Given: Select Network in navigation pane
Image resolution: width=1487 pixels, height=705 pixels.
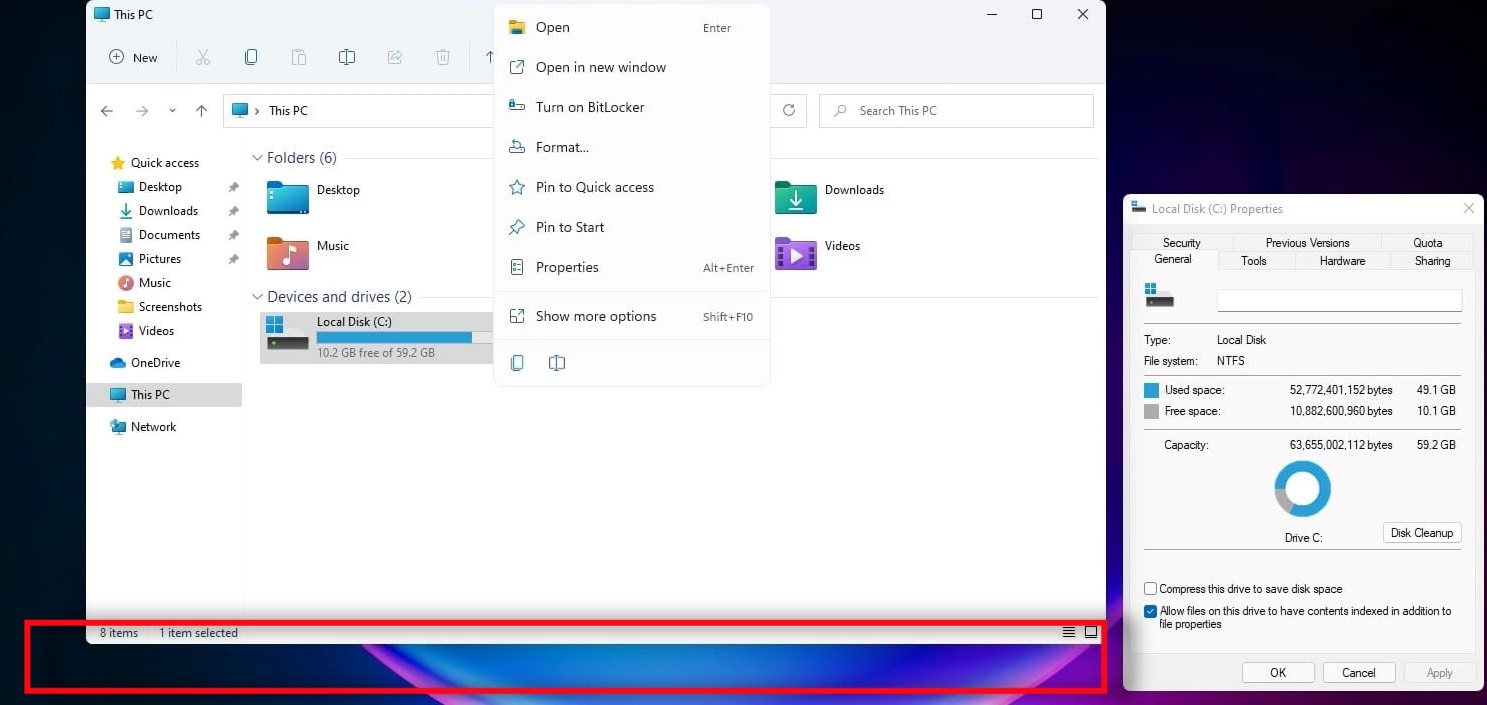Looking at the screenshot, I should 153,427.
